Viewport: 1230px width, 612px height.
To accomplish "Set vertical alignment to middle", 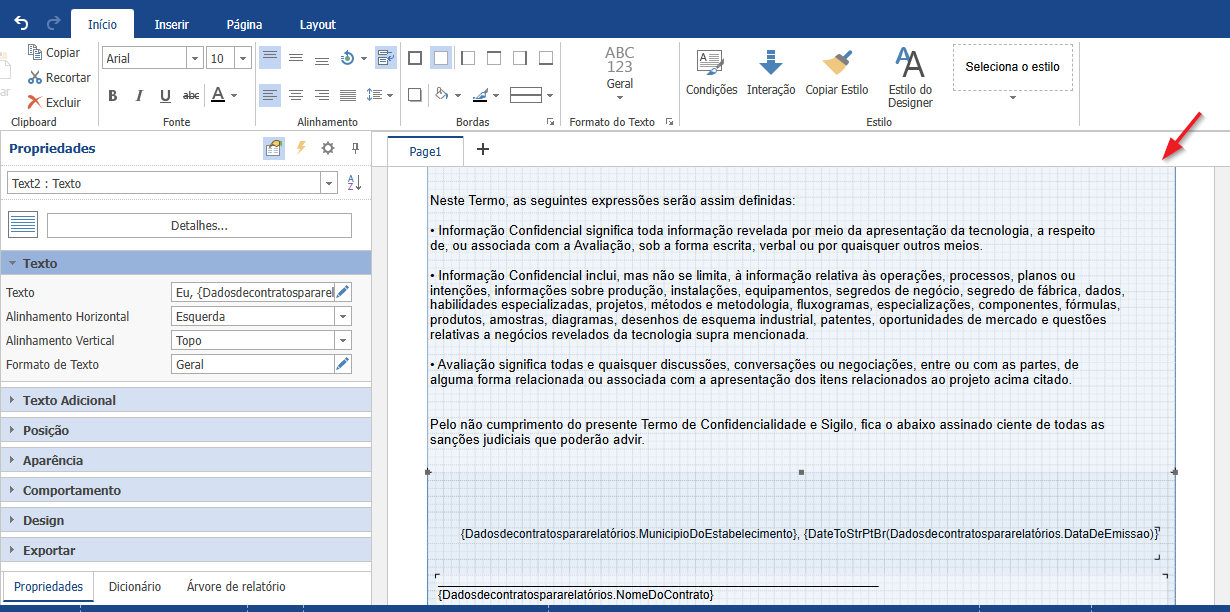I will click(296, 58).
